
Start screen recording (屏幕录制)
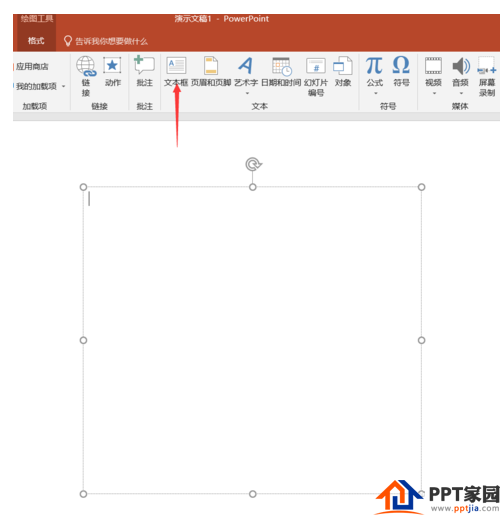(487, 76)
